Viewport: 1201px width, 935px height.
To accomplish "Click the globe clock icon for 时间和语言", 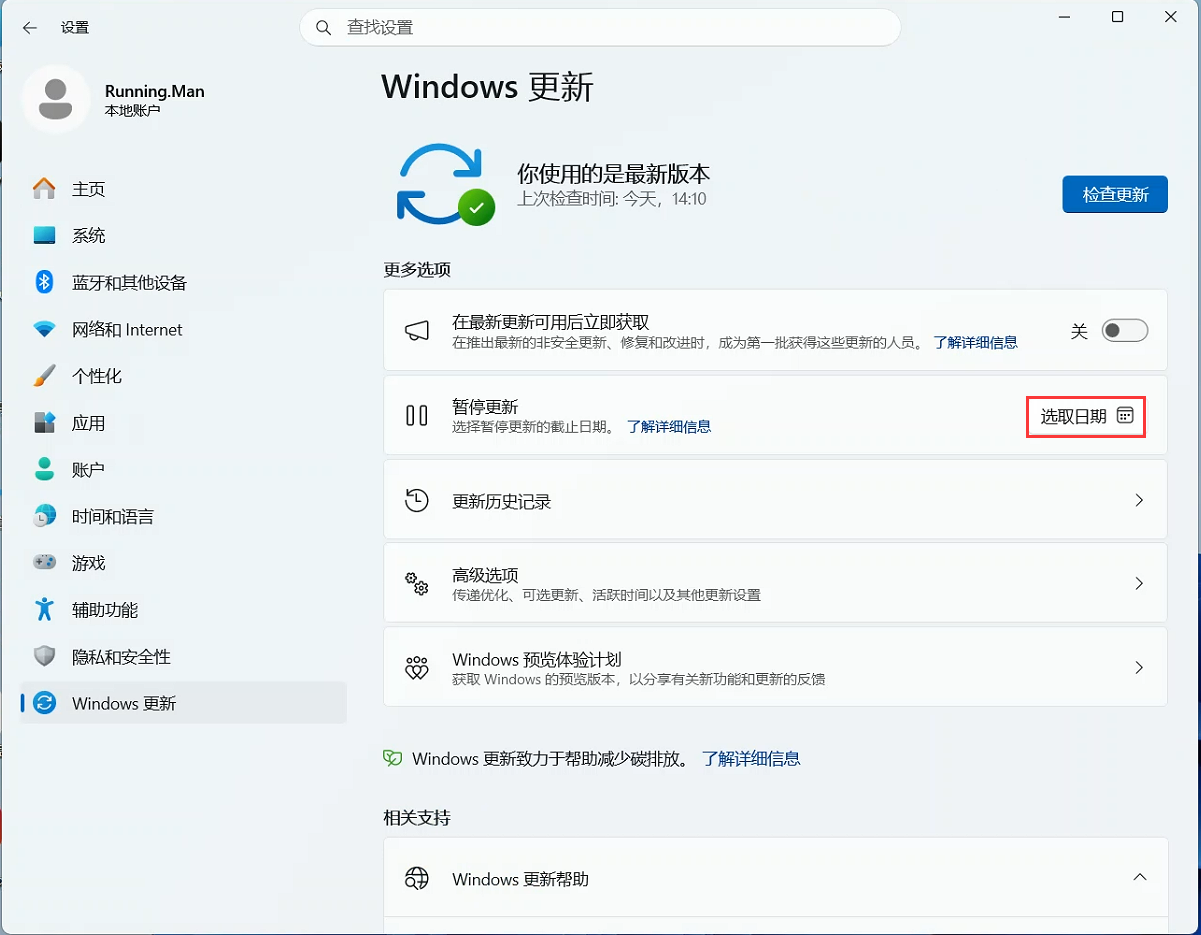I will pos(44,516).
